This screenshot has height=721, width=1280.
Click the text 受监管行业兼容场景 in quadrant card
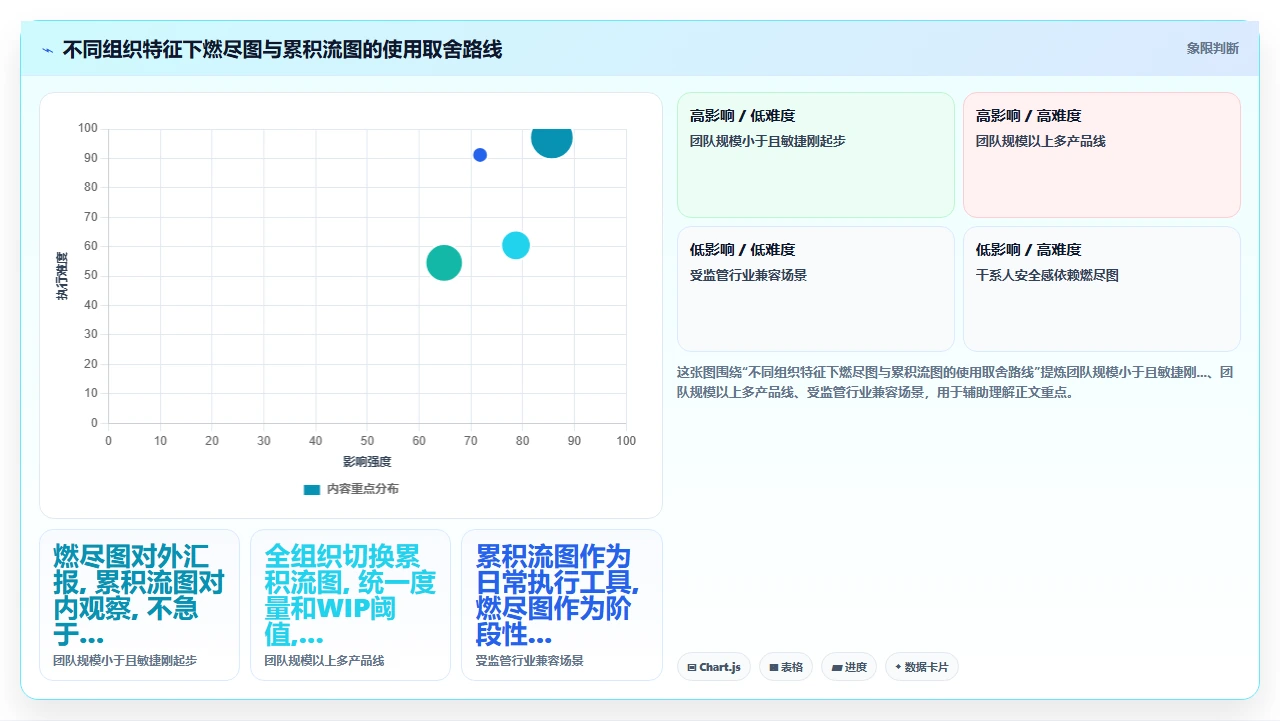pos(748,275)
